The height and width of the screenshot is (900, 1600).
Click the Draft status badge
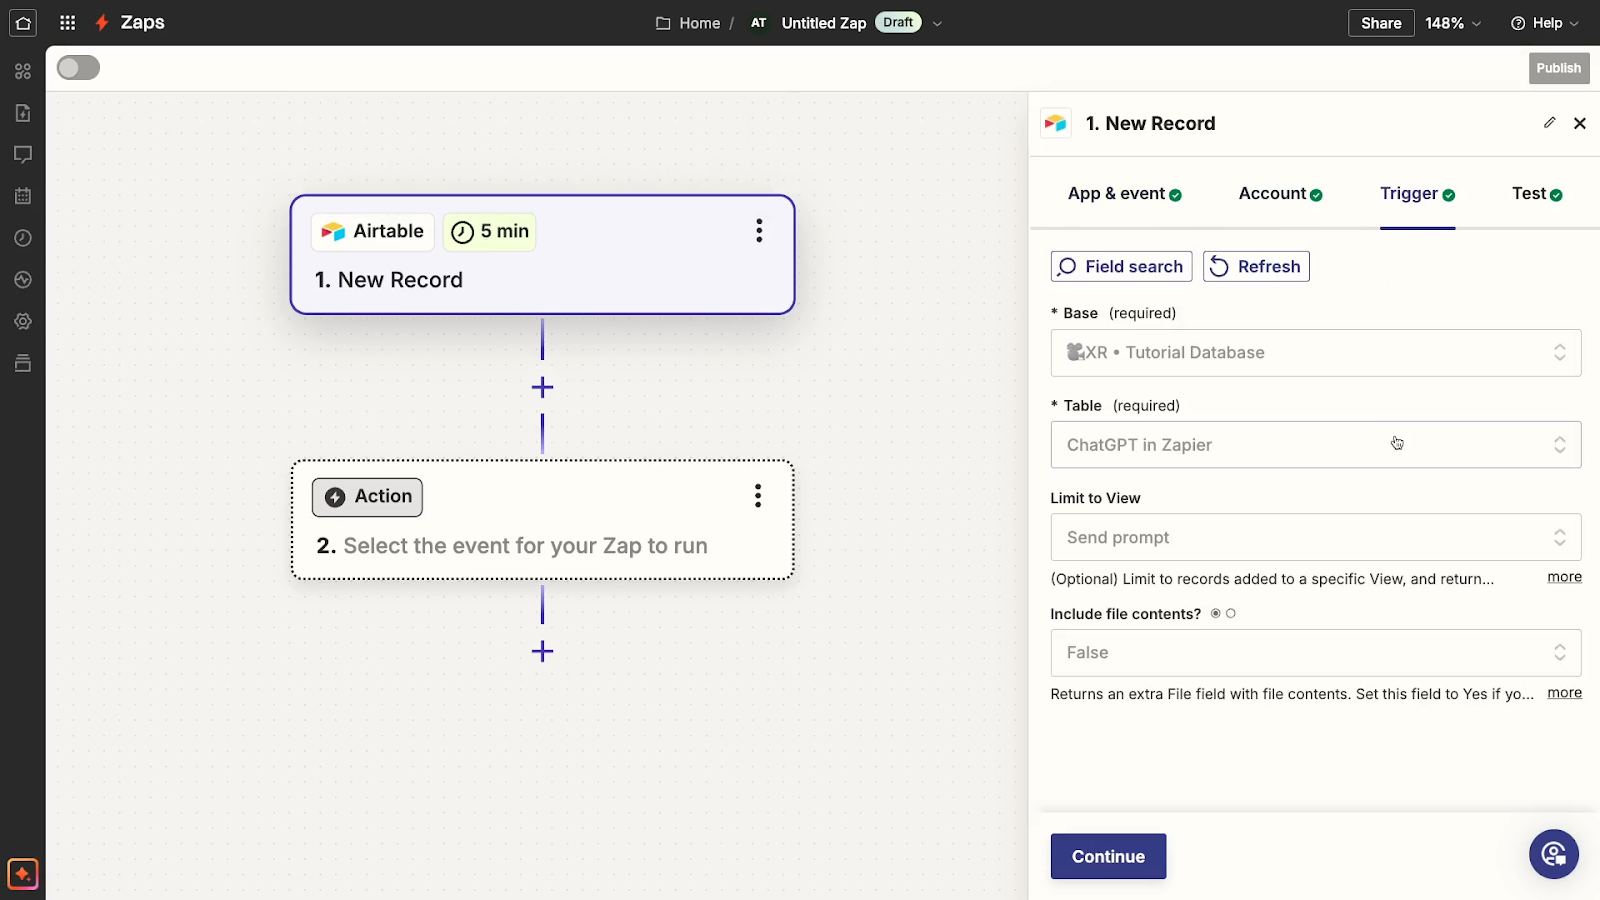(x=898, y=22)
